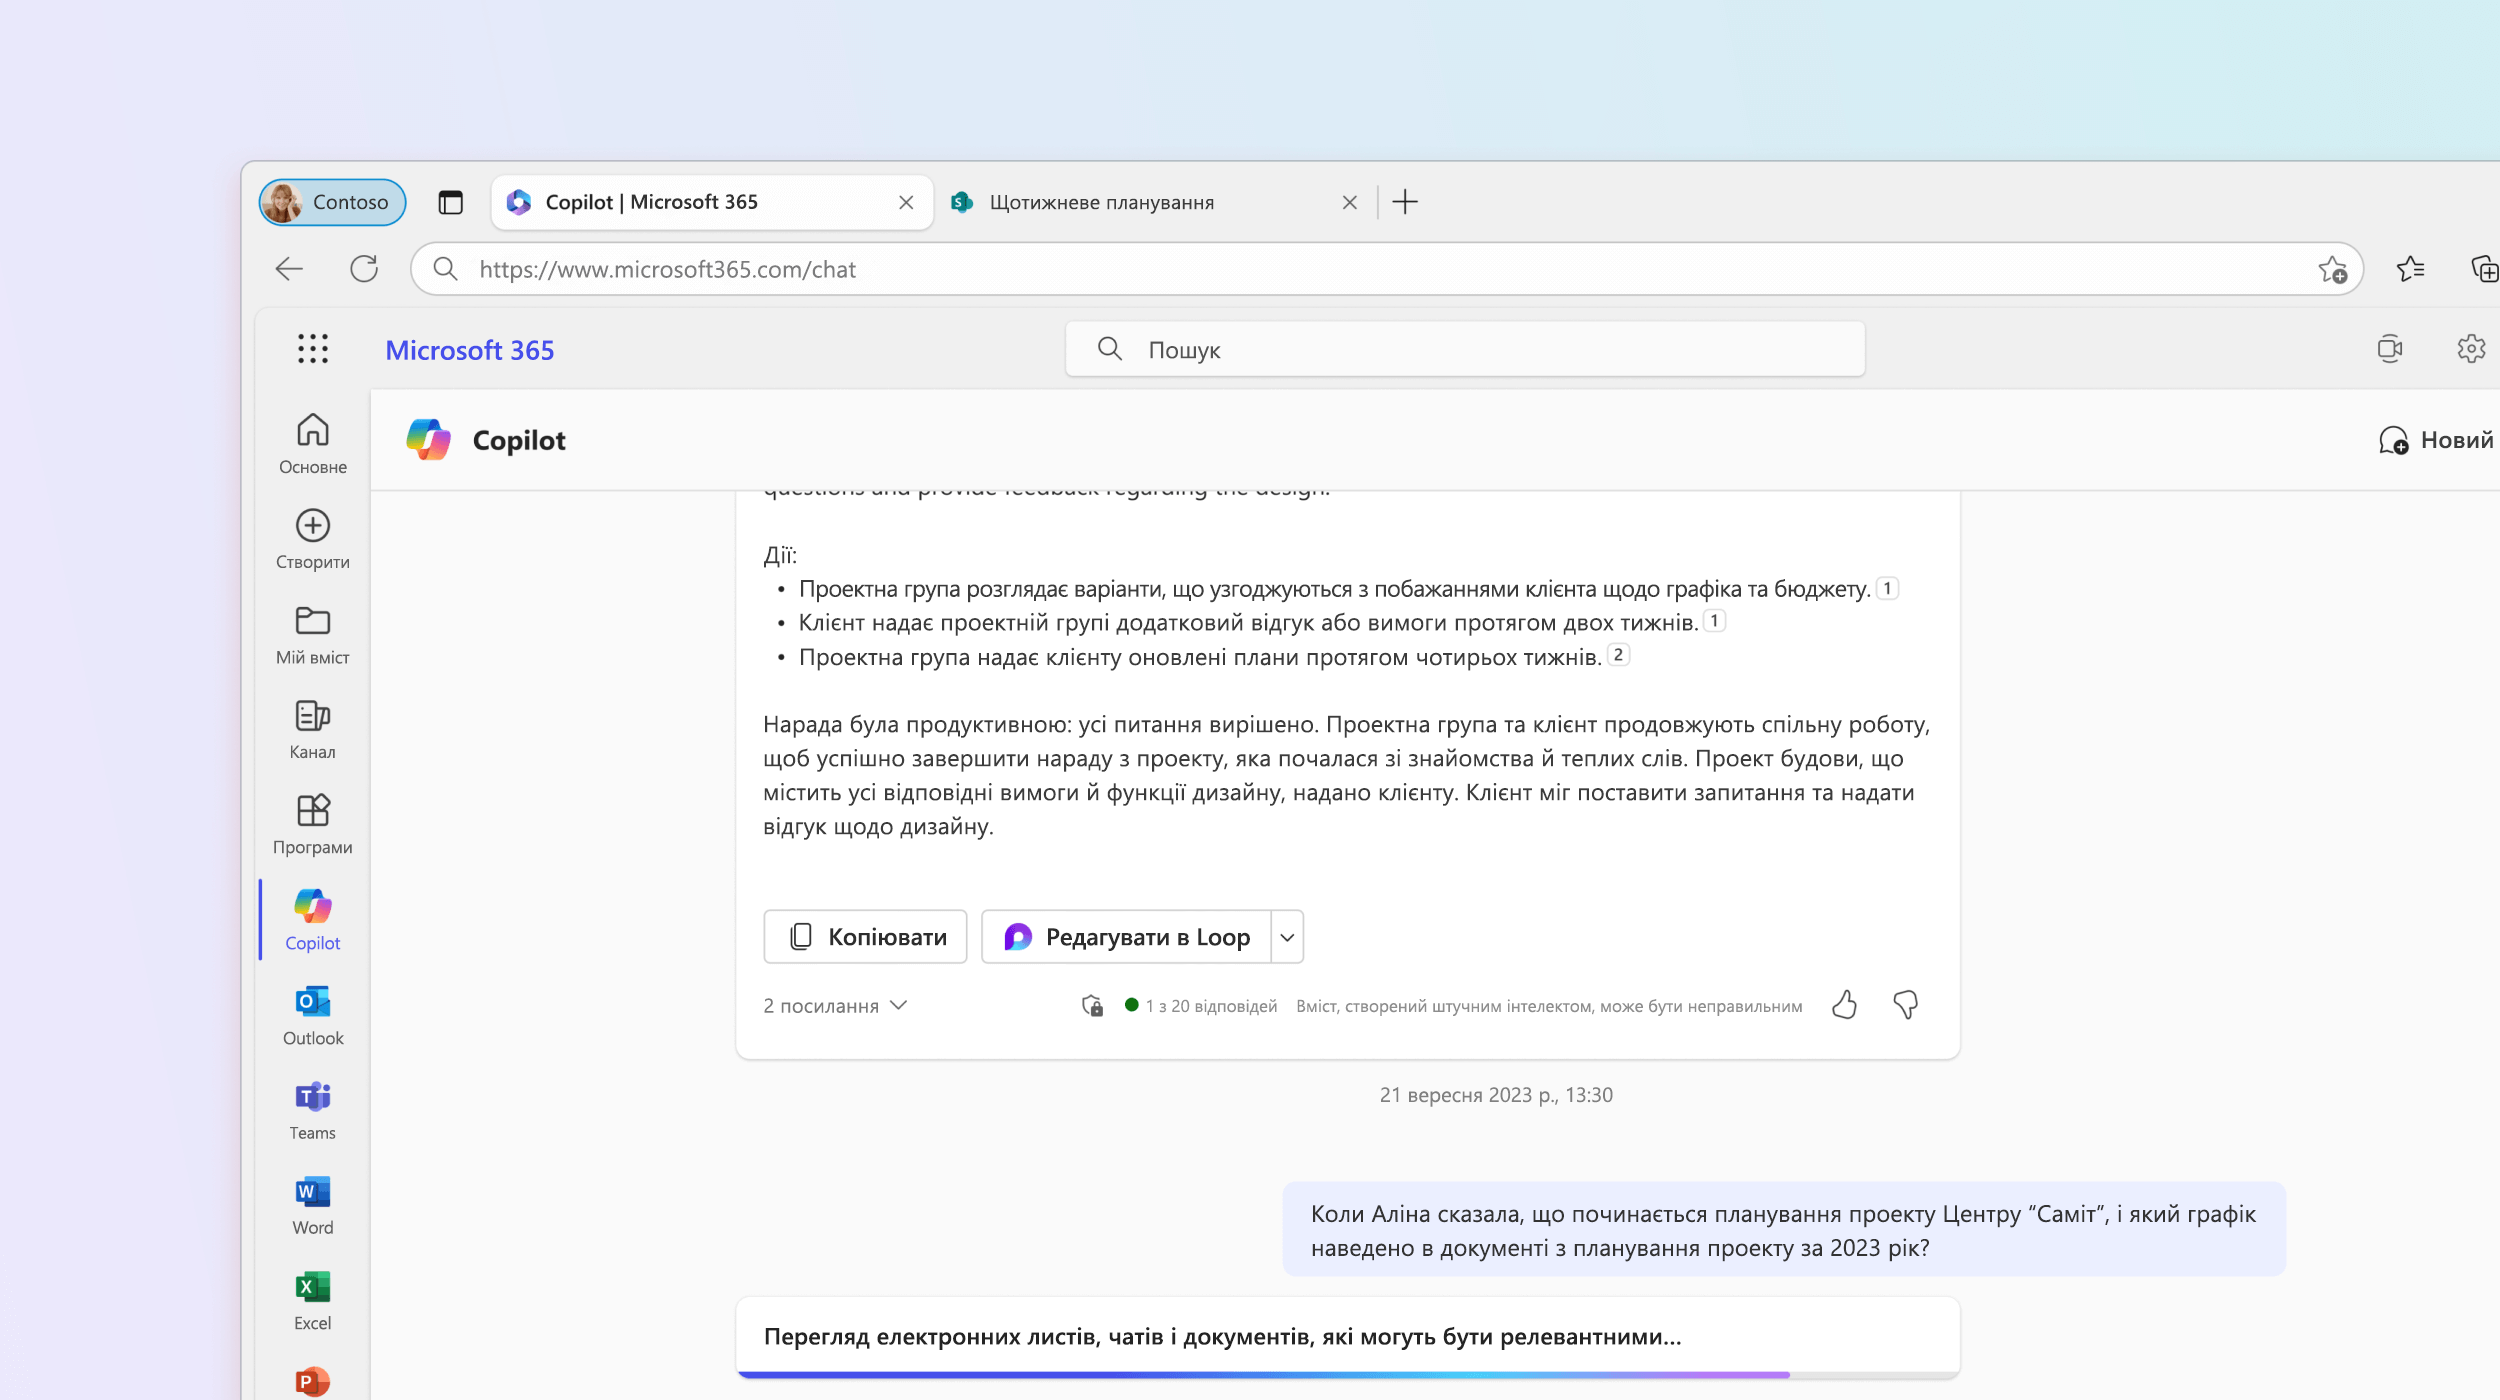Close the Щотижневе планування tab

point(1350,203)
